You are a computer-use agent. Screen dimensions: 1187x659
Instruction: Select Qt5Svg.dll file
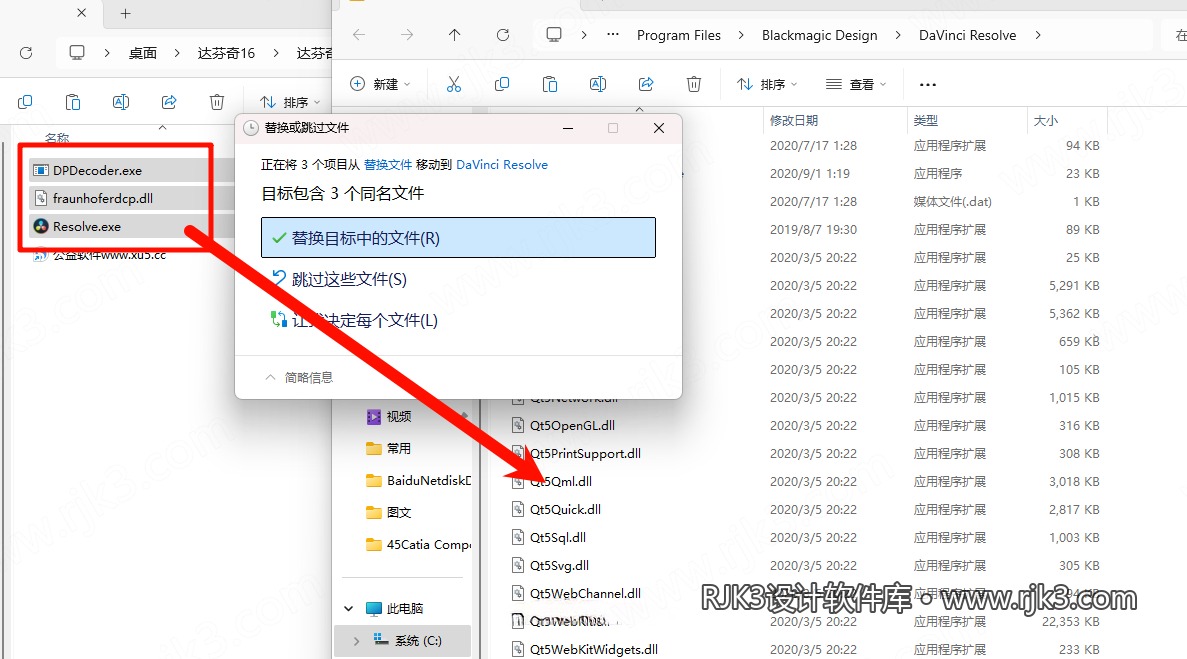coord(559,565)
